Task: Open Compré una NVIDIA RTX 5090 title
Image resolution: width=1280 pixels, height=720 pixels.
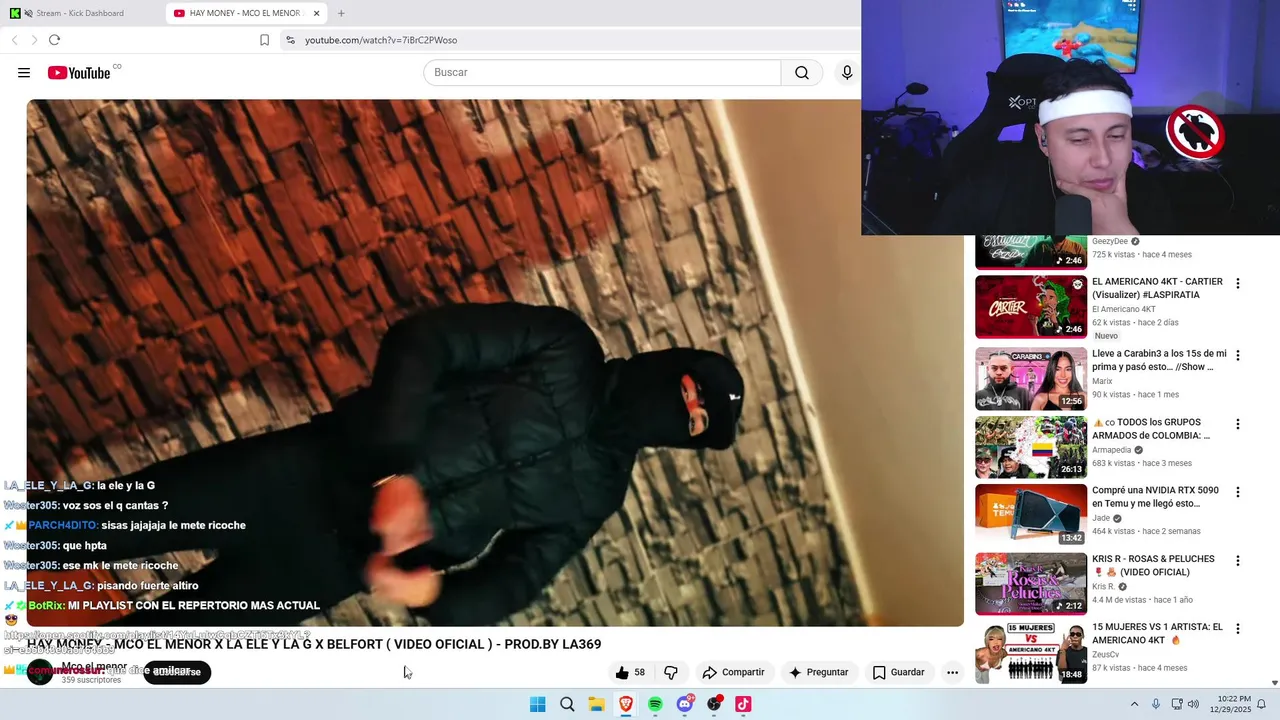Action: [1155, 497]
